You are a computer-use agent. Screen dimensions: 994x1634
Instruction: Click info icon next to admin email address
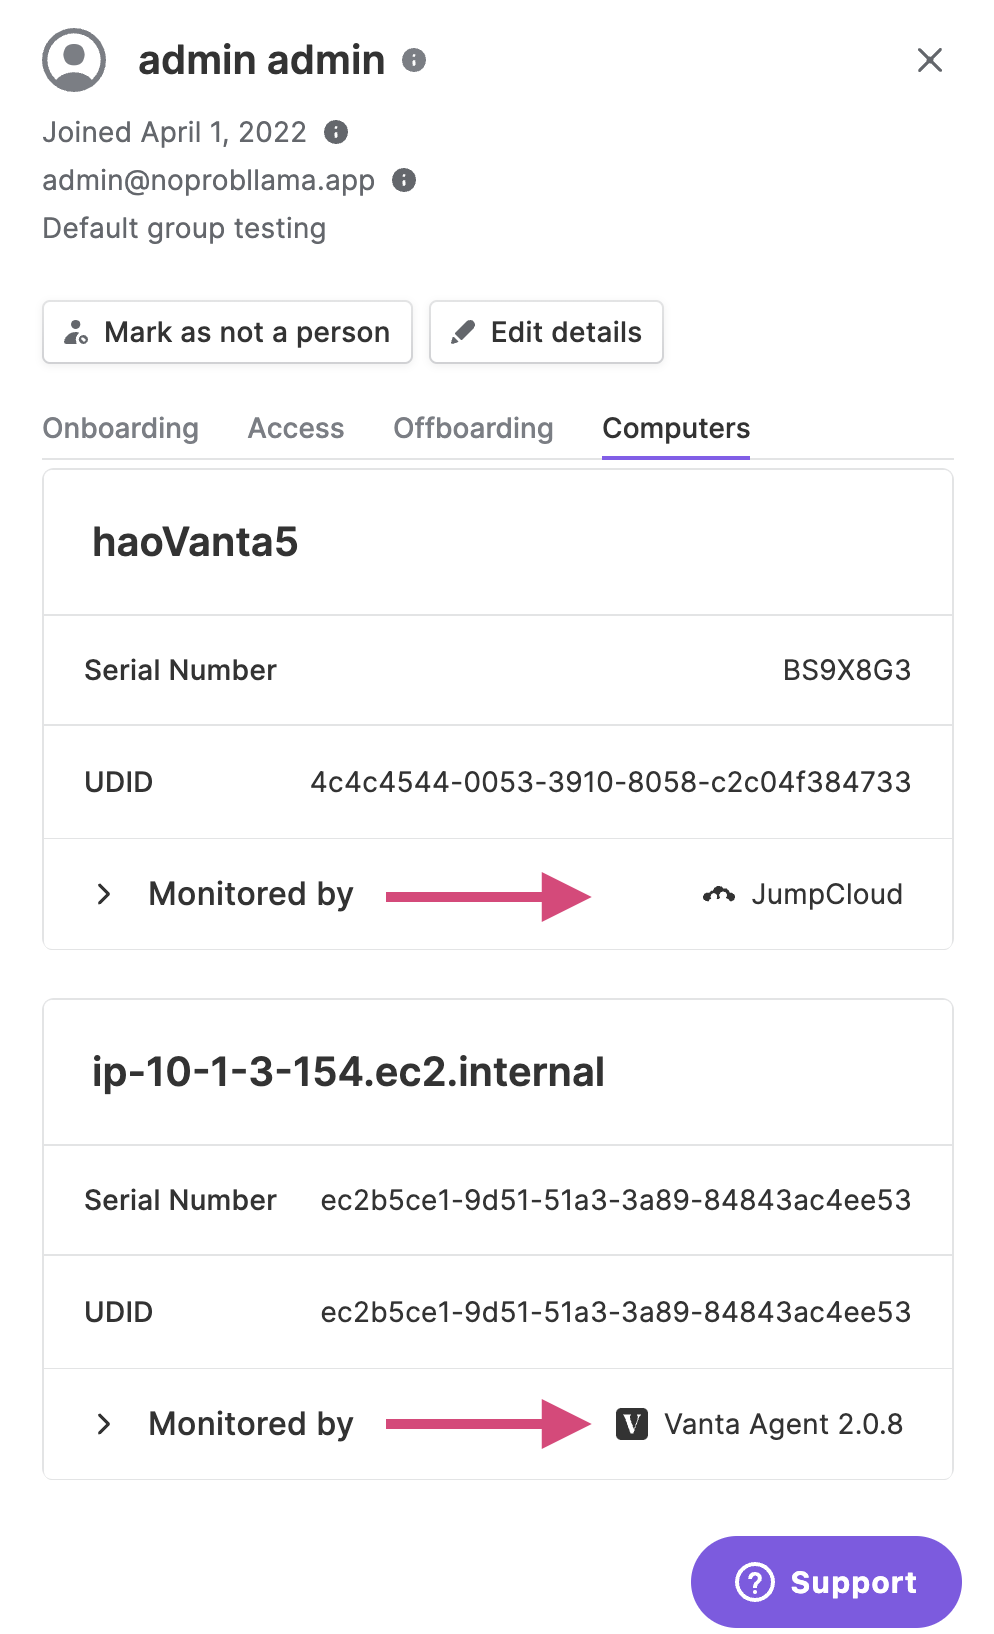[404, 180]
